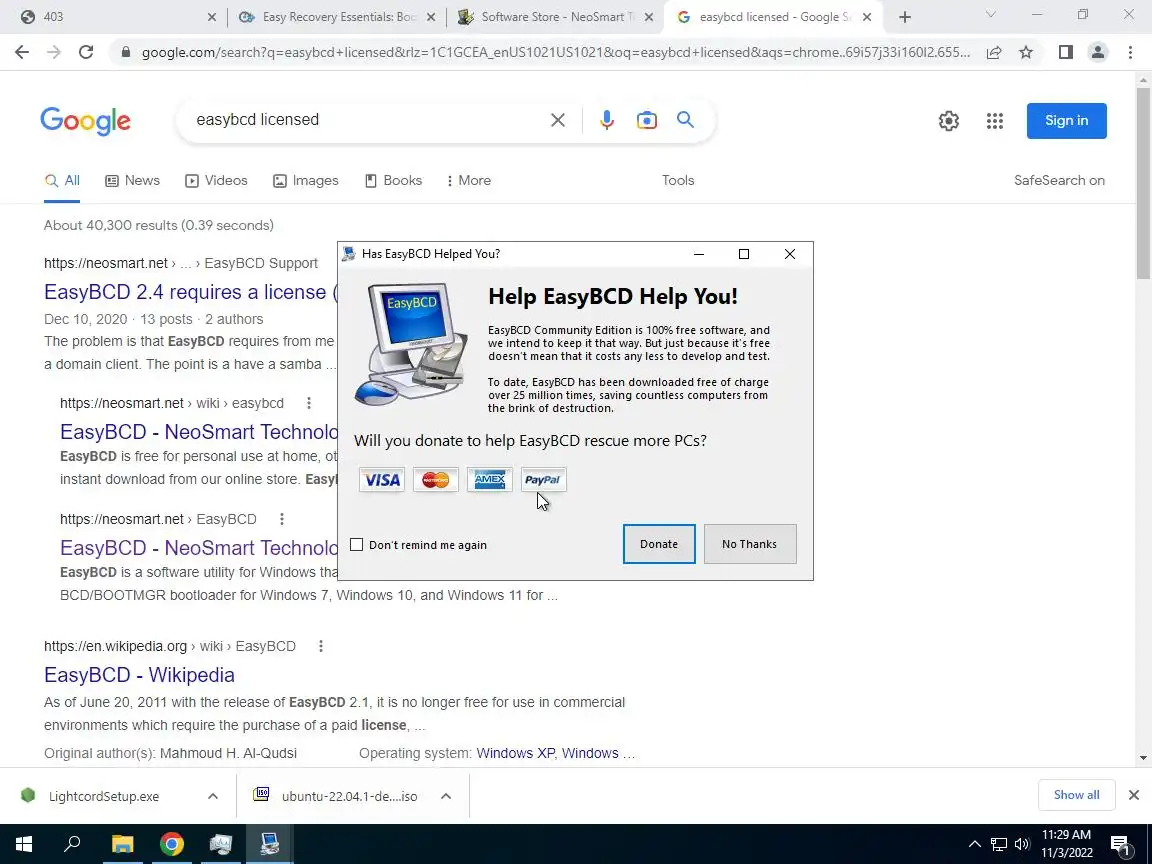Close the easybcd licensed Google tab
Image resolution: width=1152 pixels, height=864 pixels.
tap(867, 17)
